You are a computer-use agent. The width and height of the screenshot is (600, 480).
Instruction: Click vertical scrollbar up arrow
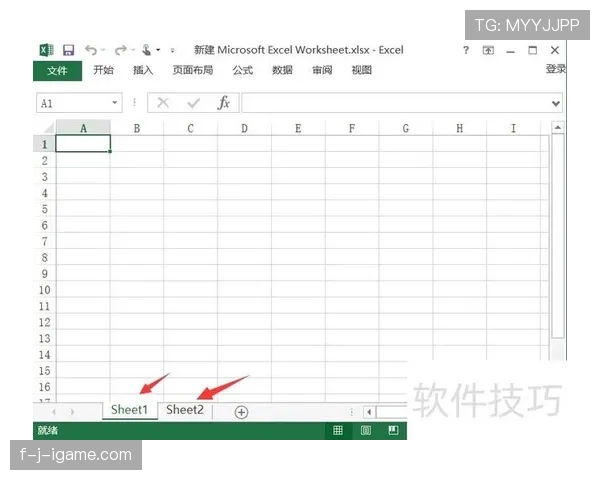click(558, 127)
